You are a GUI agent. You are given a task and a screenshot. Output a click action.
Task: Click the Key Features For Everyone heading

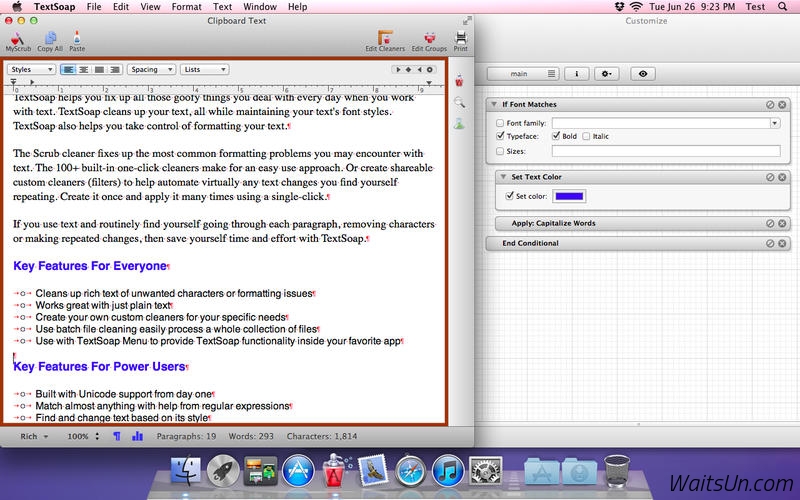pos(90,266)
